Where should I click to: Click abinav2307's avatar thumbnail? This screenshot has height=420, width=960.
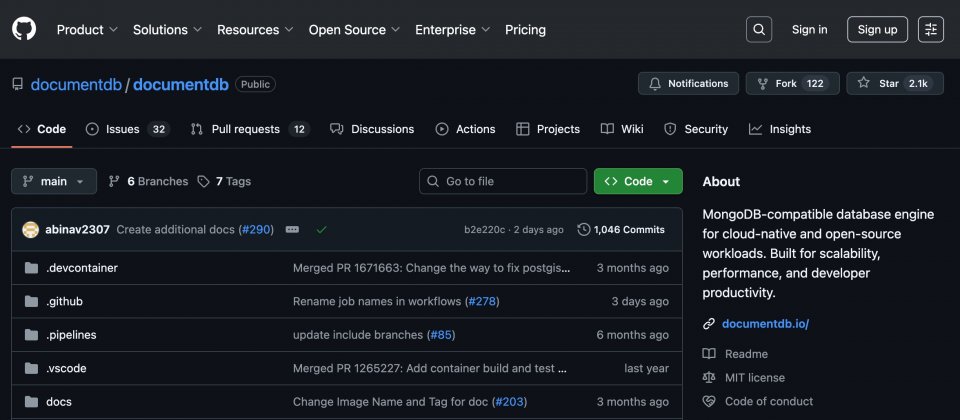[x=30, y=229]
